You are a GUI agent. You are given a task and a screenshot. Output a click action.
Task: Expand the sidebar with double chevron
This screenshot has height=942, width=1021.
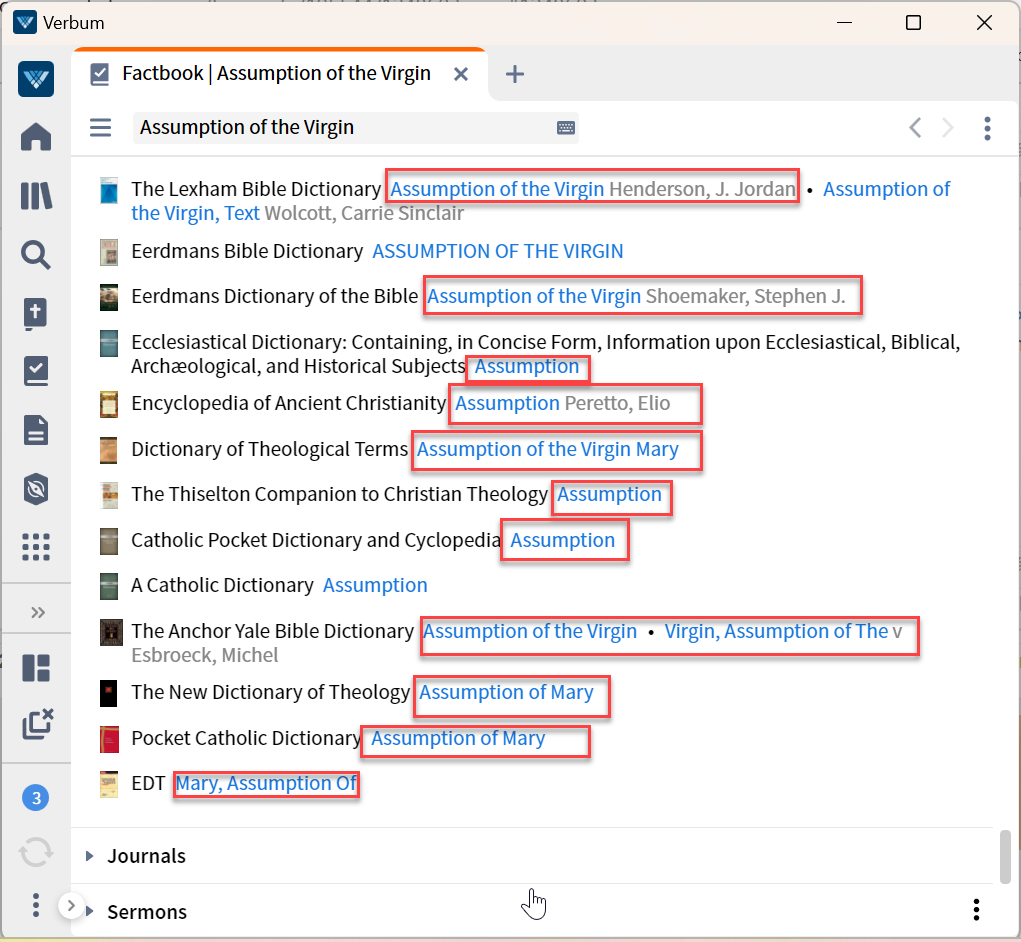pyautogui.click(x=38, y=612)
